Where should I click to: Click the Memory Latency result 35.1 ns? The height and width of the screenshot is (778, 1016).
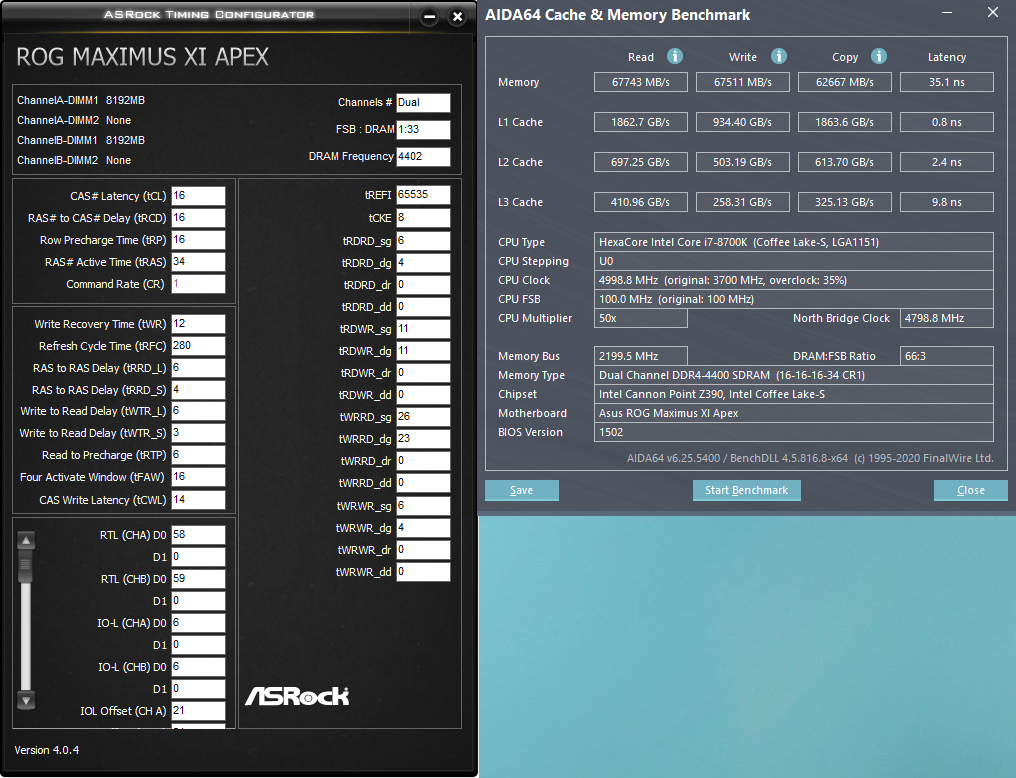pos(947,82)
